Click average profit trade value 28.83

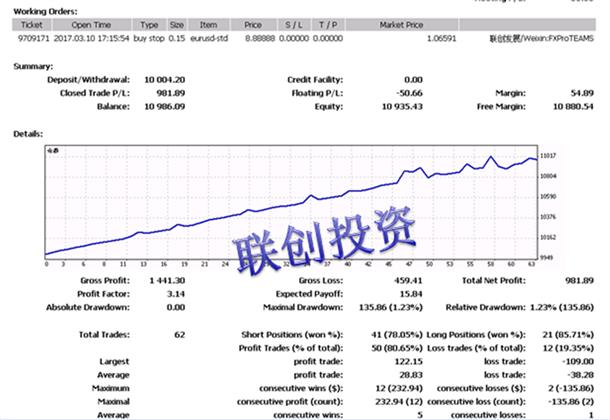tap(411, 375)
